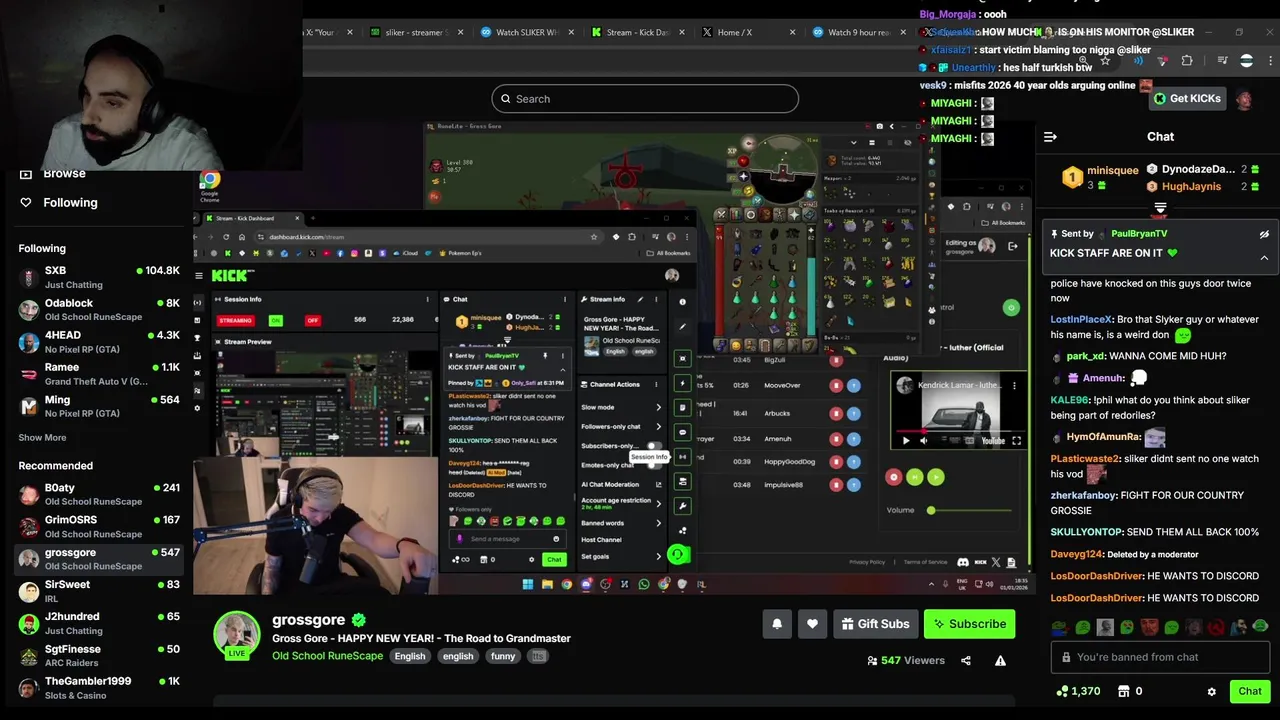Expand the gift leaderboard with its arrow handle
This screenshot has width=1280, height=720.
[x=1160, y=208]
